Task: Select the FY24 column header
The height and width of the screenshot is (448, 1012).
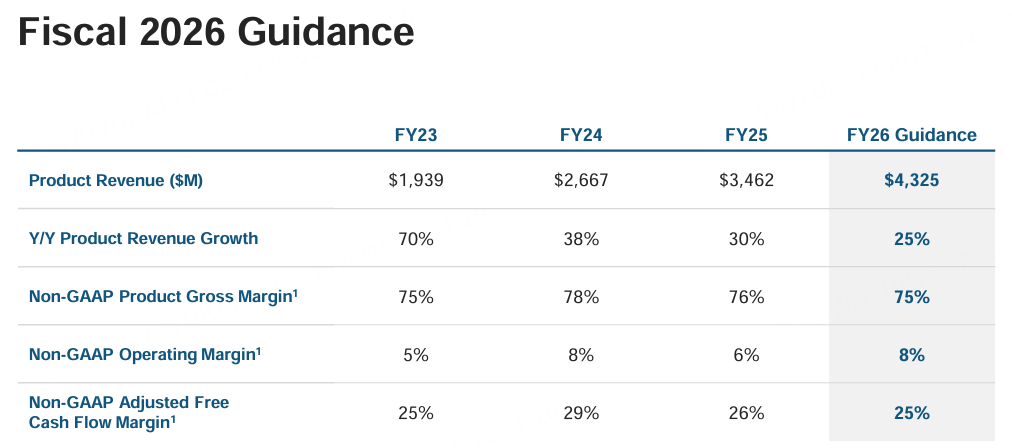Action: [581, 135]
